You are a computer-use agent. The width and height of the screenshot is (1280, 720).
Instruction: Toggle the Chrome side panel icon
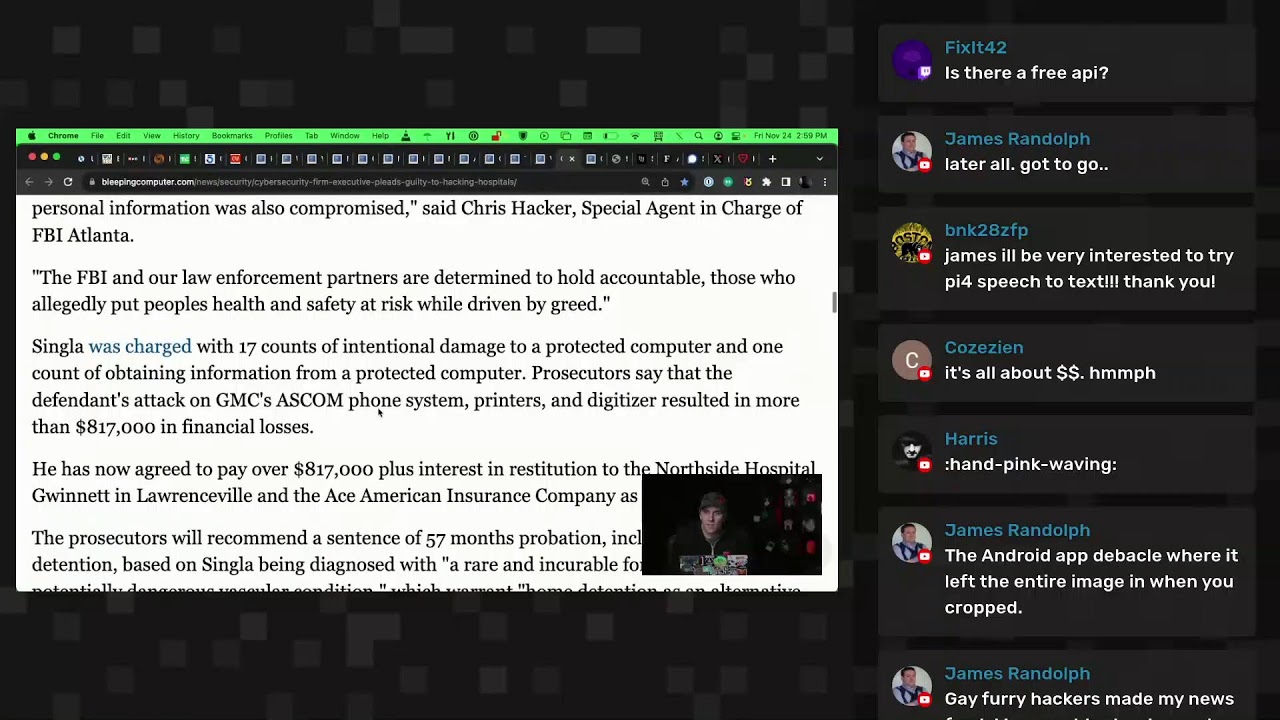tap(786, 182)
